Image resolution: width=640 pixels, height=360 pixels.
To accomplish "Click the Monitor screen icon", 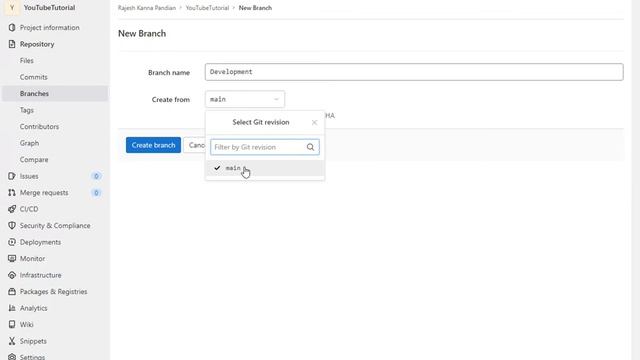I will 12,258.
